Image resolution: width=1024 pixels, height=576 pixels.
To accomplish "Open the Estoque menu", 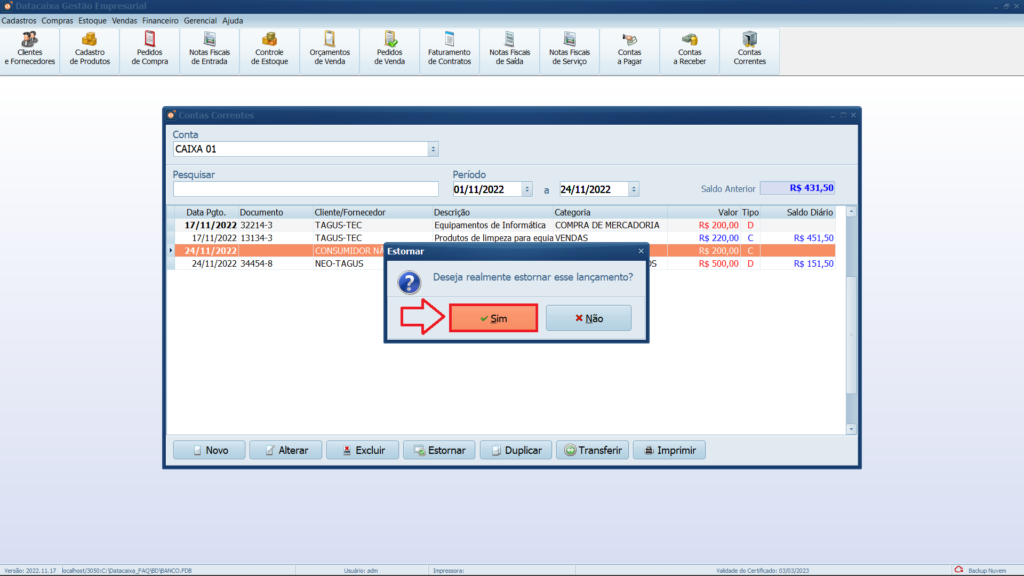I will pos(92,20).
